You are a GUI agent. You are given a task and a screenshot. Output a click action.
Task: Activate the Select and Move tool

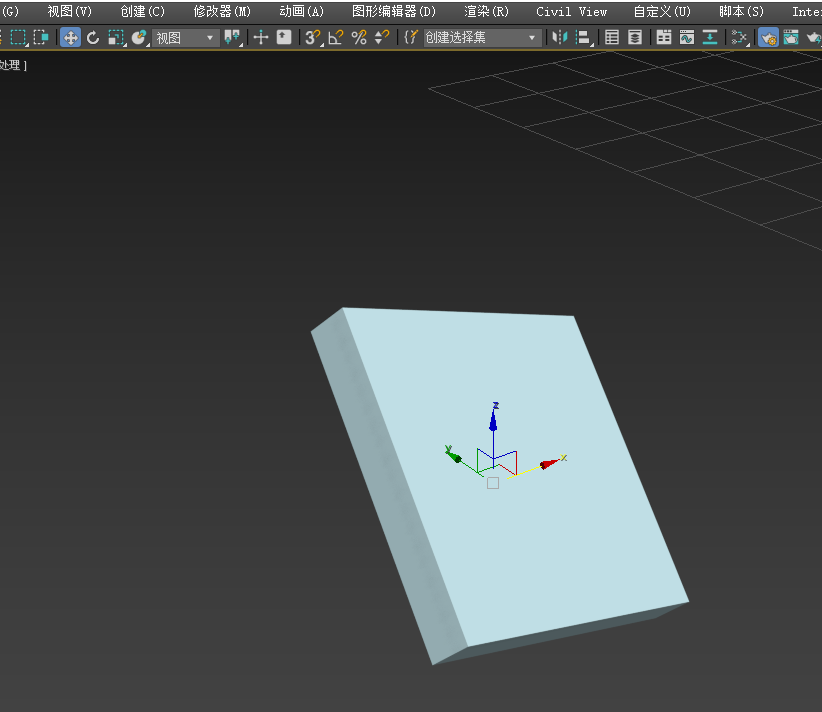tap(70, 37)
